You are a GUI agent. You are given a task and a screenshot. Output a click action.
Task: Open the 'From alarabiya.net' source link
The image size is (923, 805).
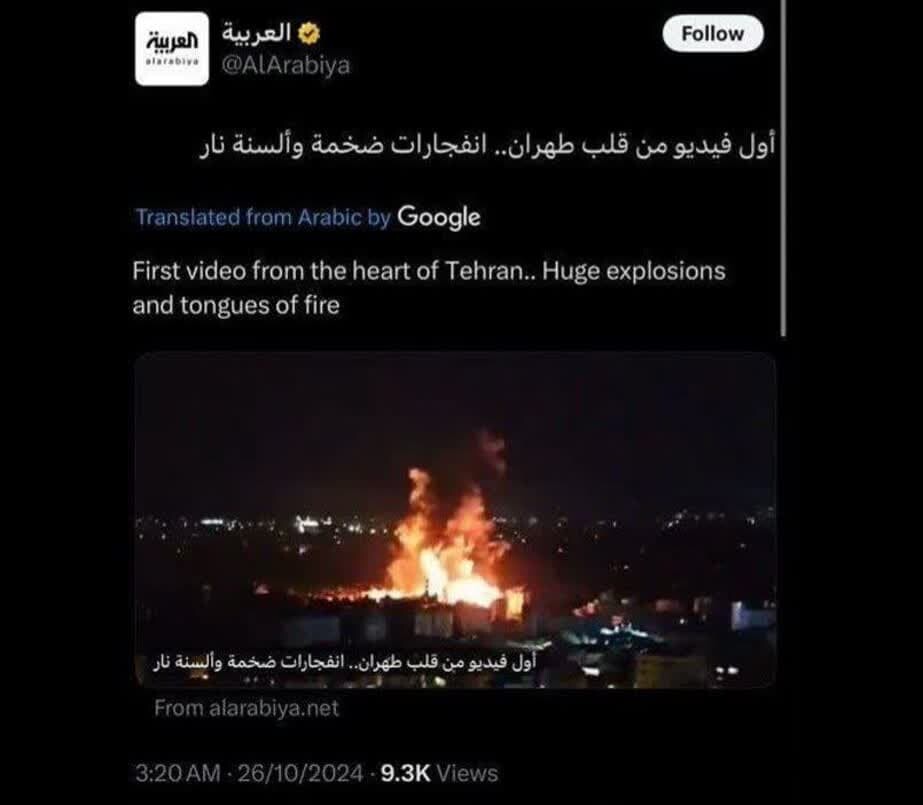tap(247, 708)
